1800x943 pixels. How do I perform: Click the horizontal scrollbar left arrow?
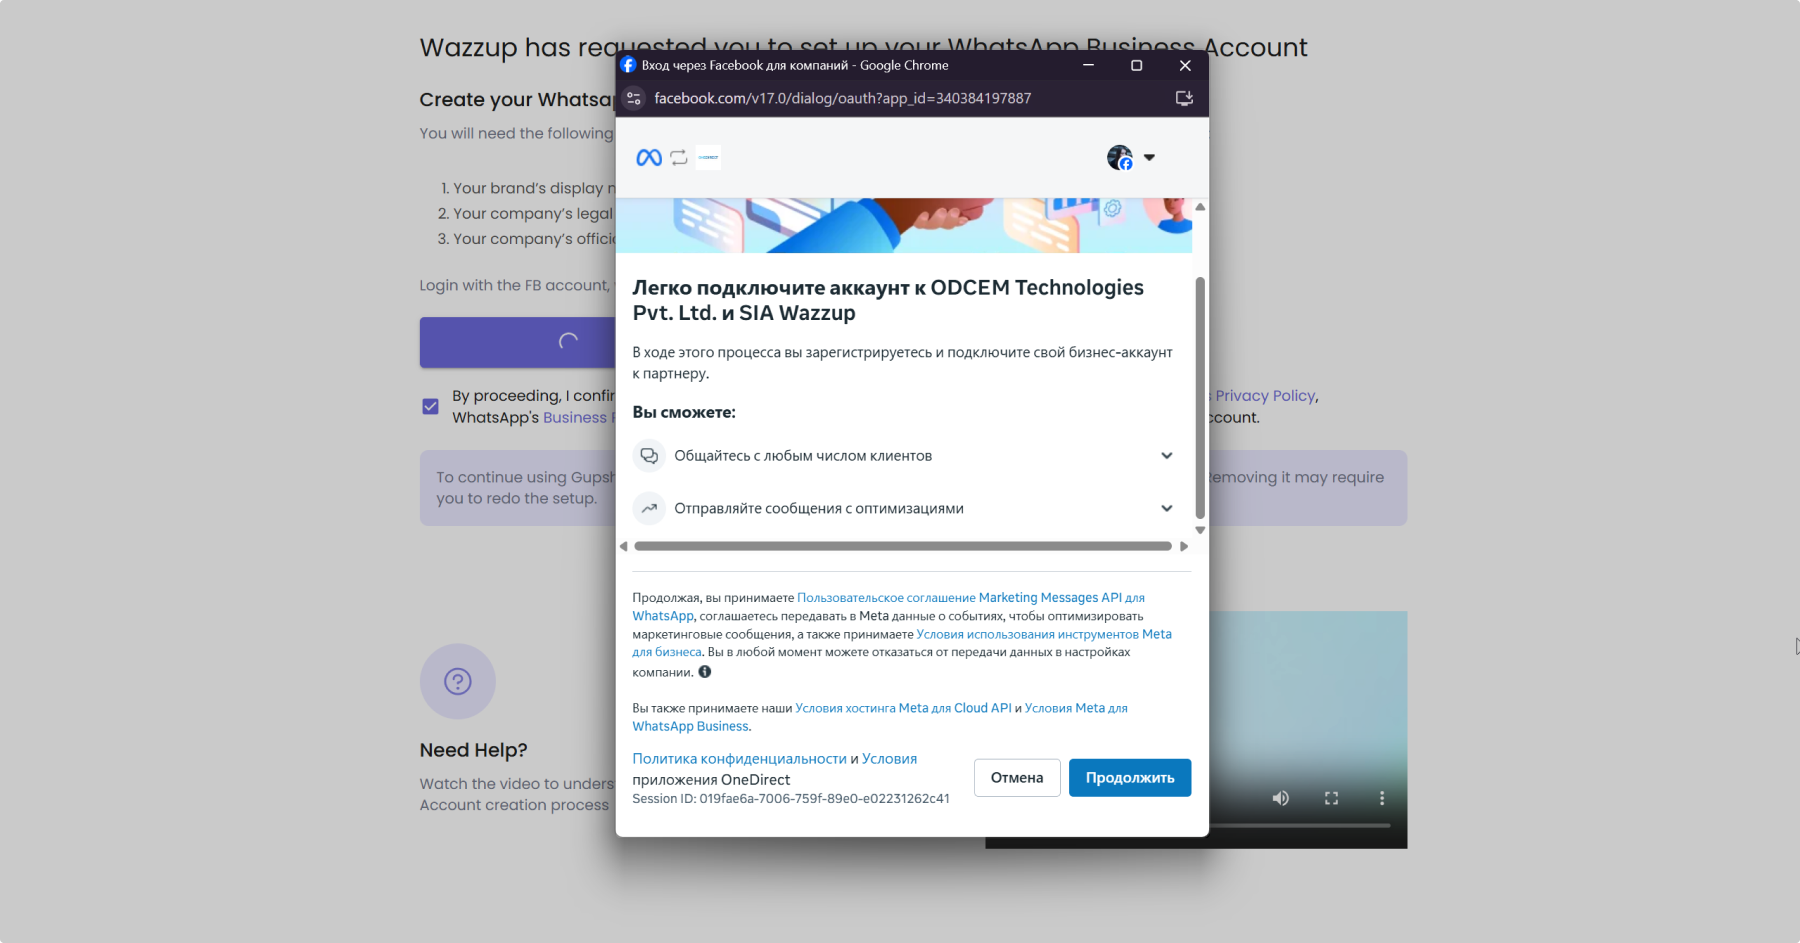pos(623,546)
